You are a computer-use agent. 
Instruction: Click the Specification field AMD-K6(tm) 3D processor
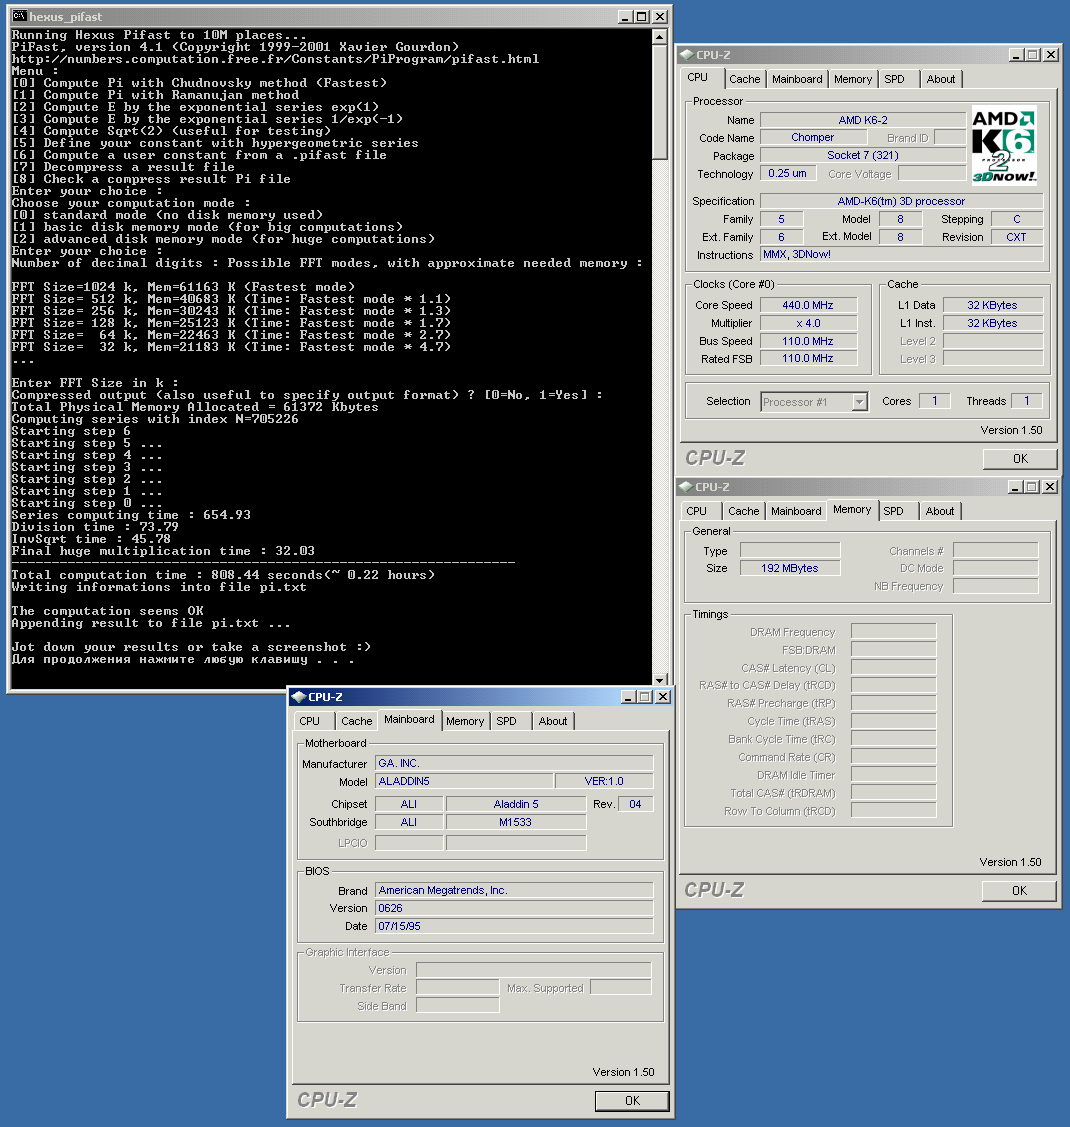901,201
